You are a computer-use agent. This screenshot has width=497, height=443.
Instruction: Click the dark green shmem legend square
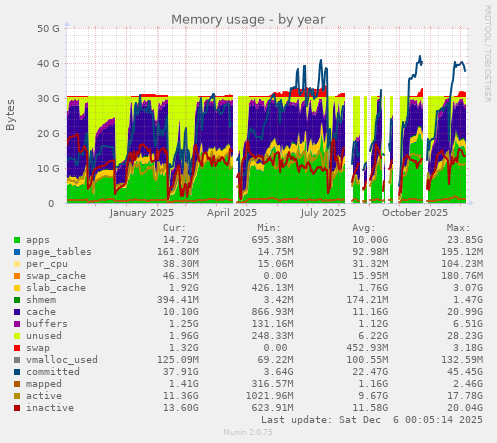pyautogui.click(x=17, y=300)
